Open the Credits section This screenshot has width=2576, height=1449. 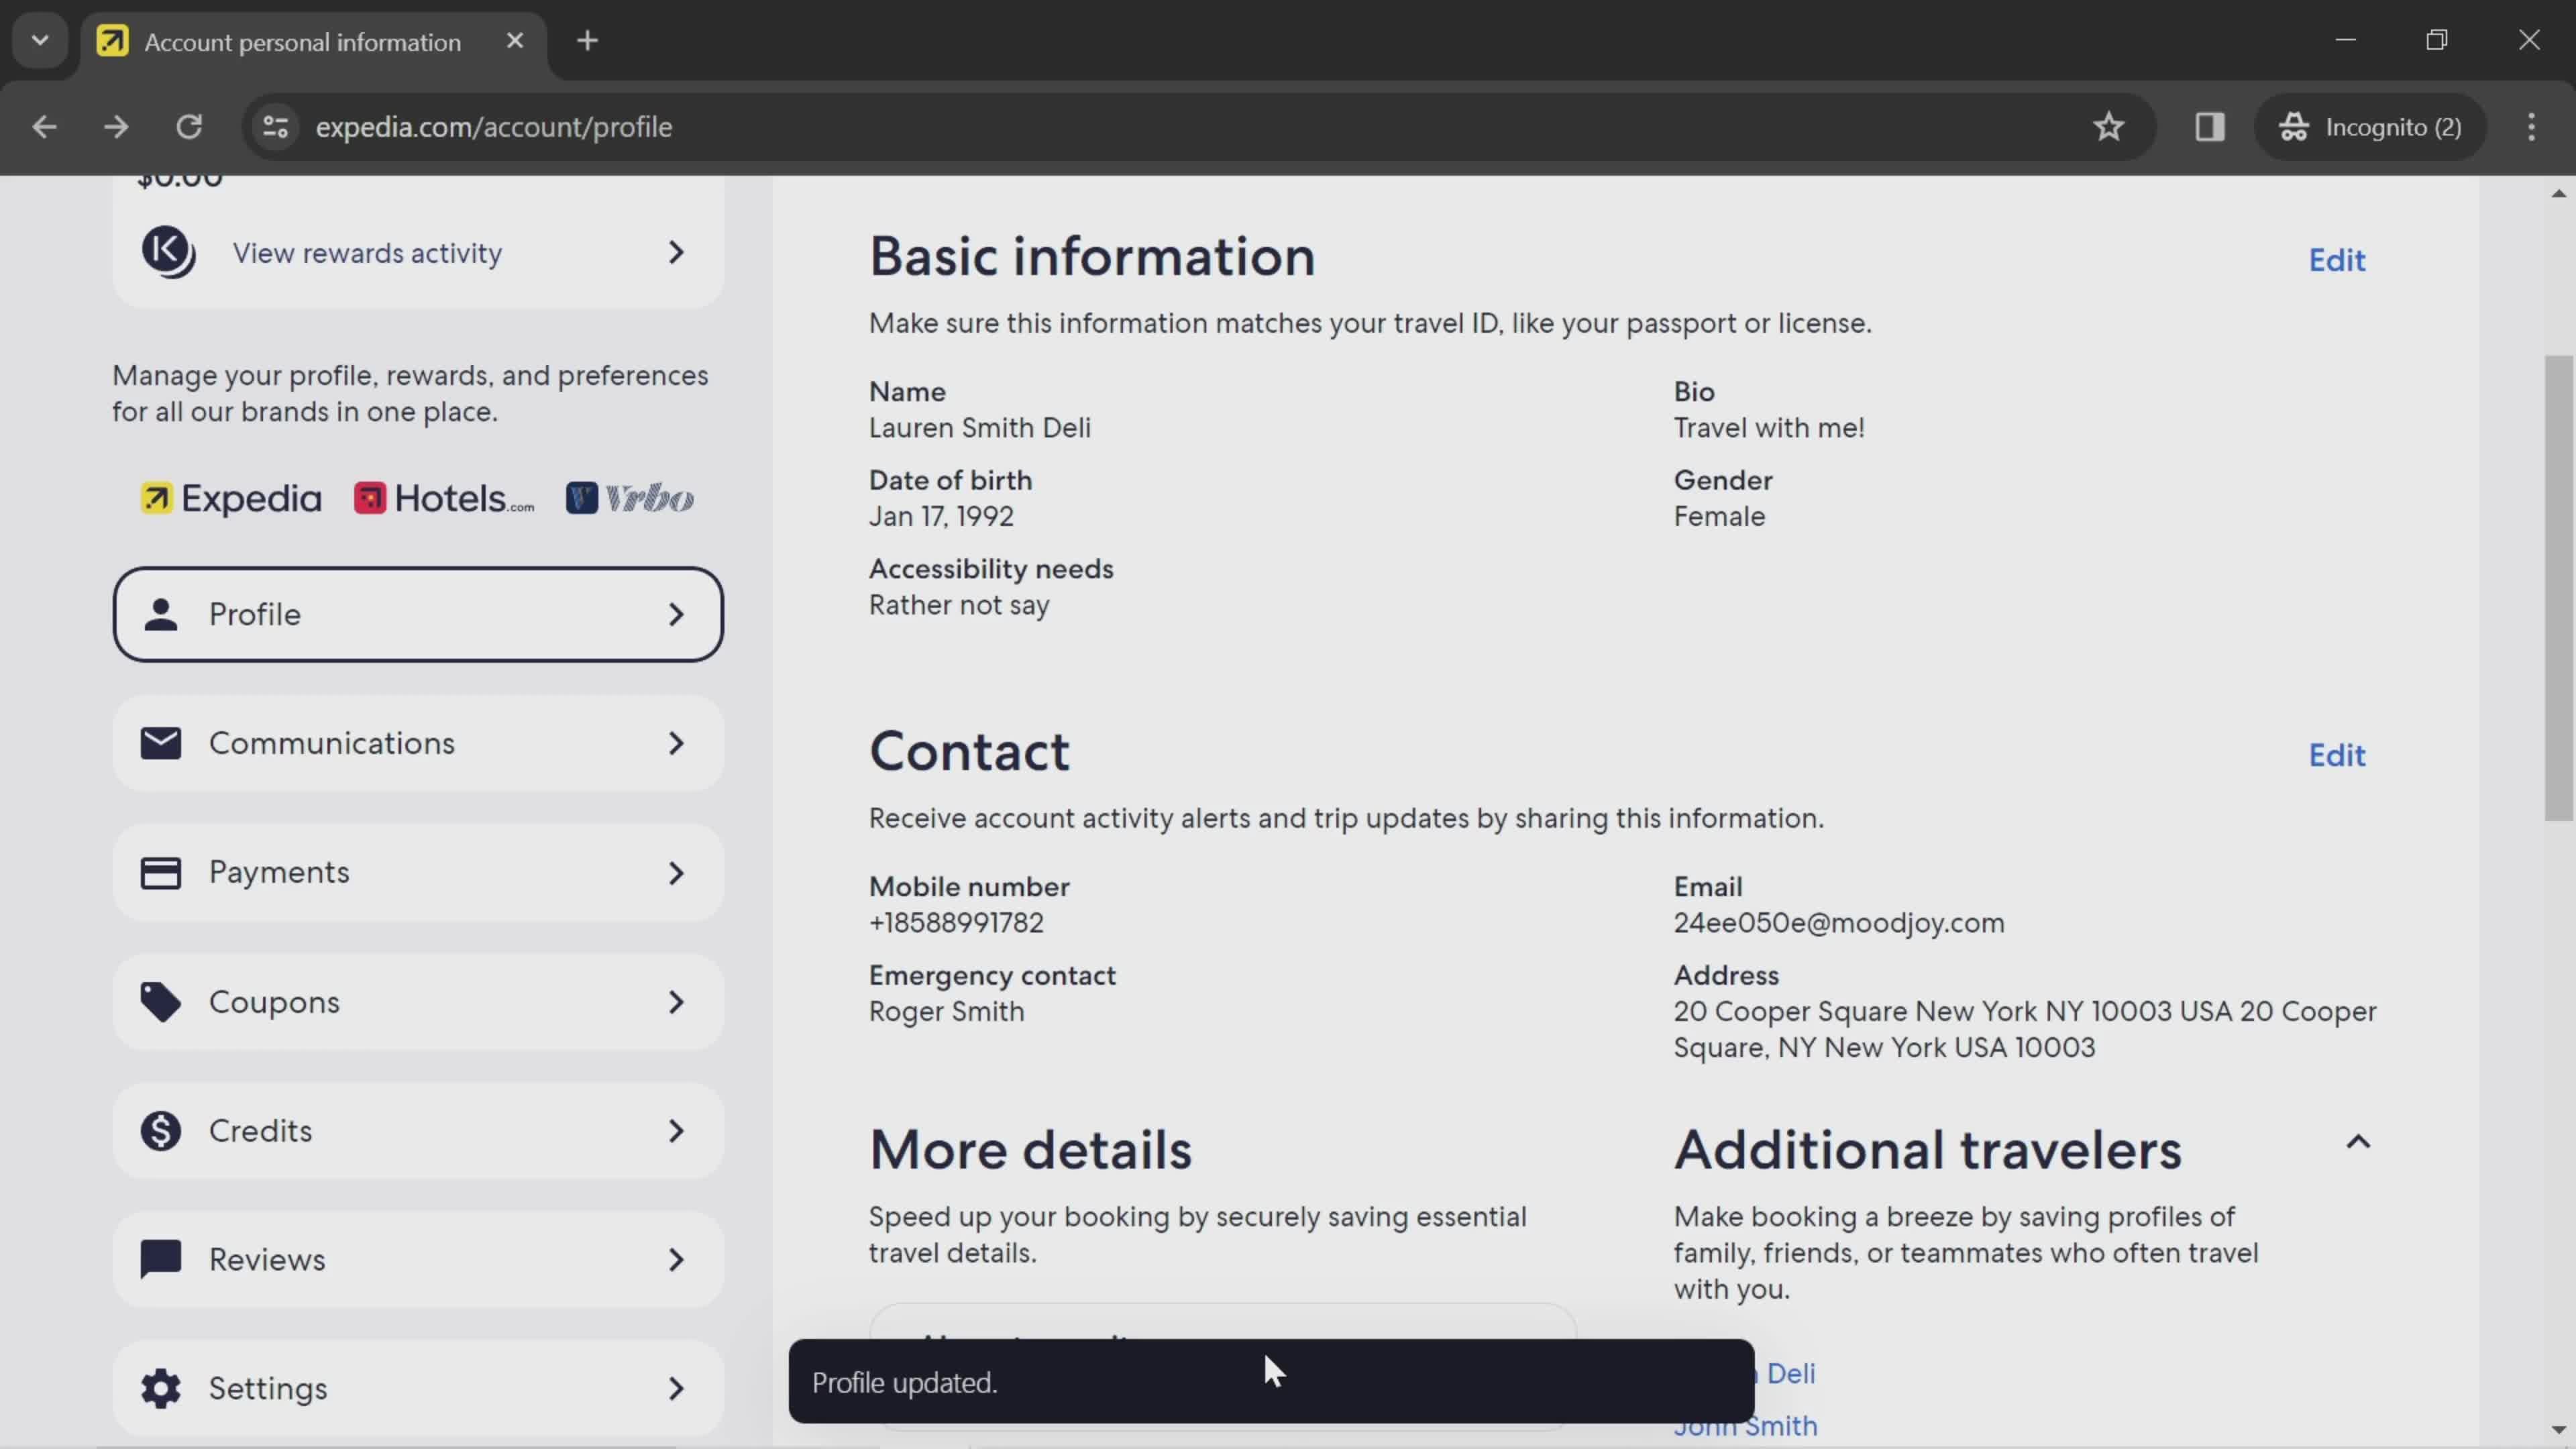tap(418, 1131)
